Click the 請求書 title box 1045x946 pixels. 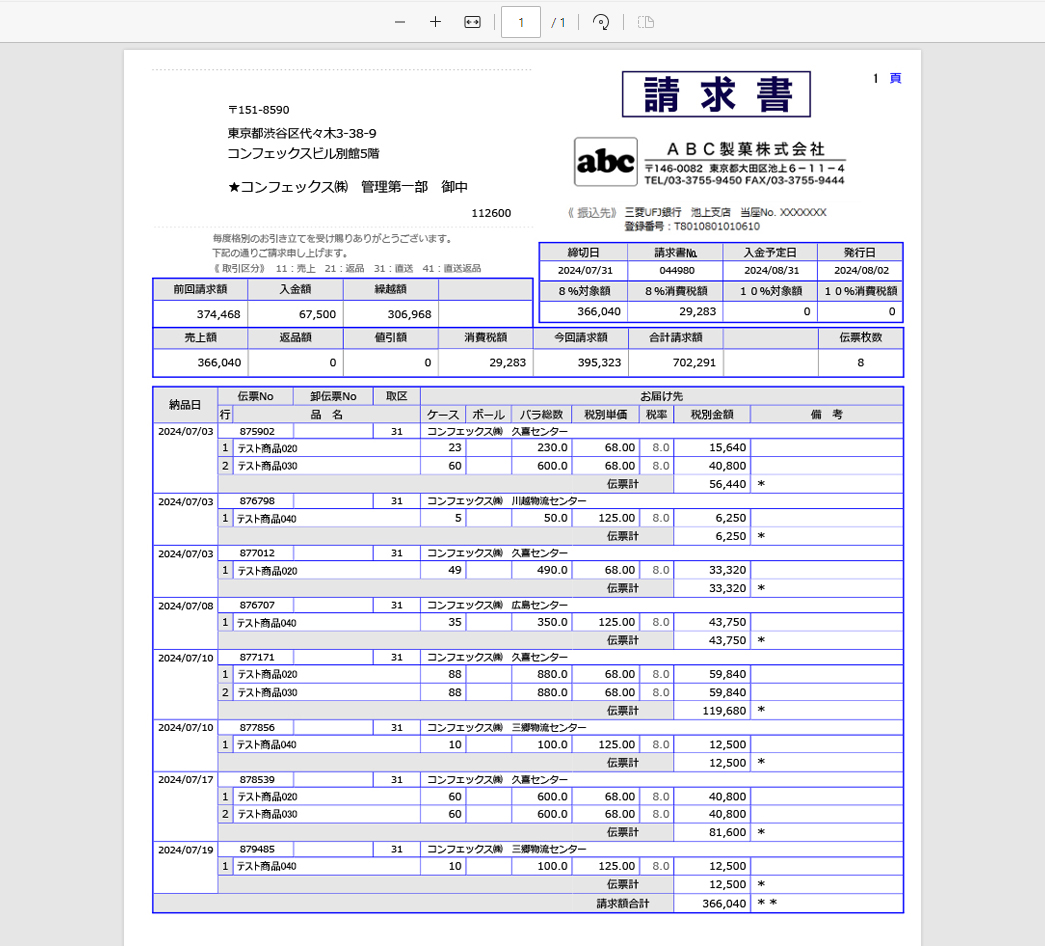pyautogui.click(x=716, y=94)
